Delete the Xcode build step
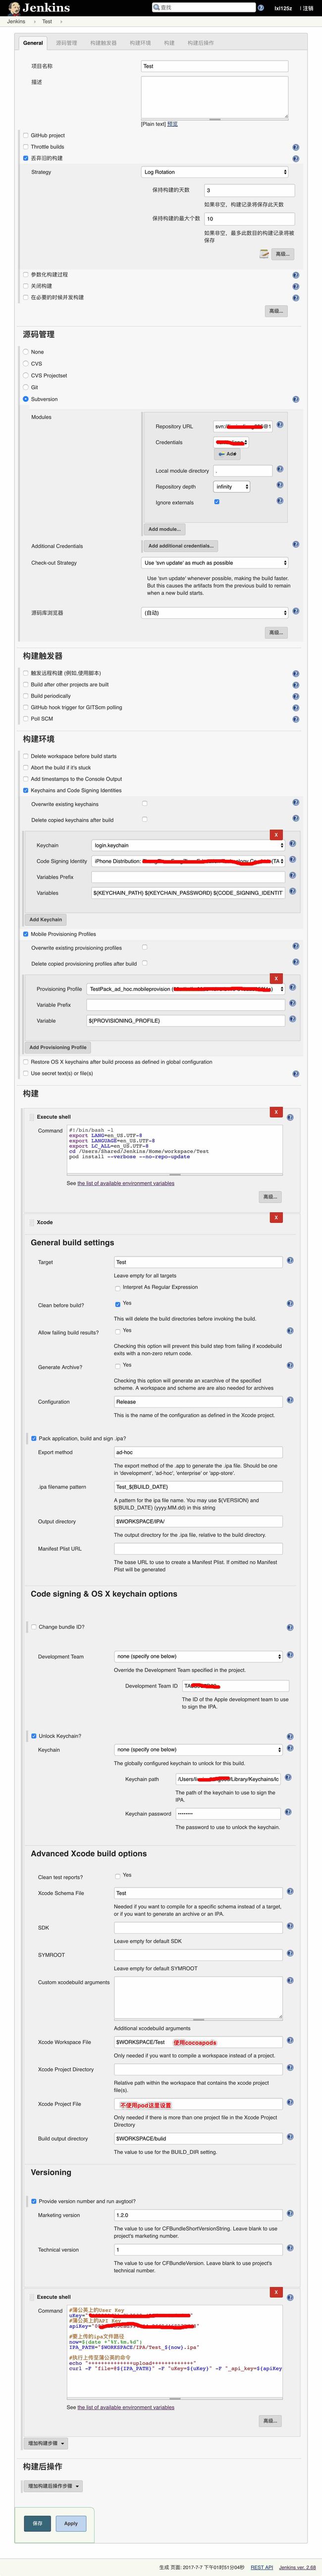The width and height of the screenshot is (322, 2576). 276,1217
